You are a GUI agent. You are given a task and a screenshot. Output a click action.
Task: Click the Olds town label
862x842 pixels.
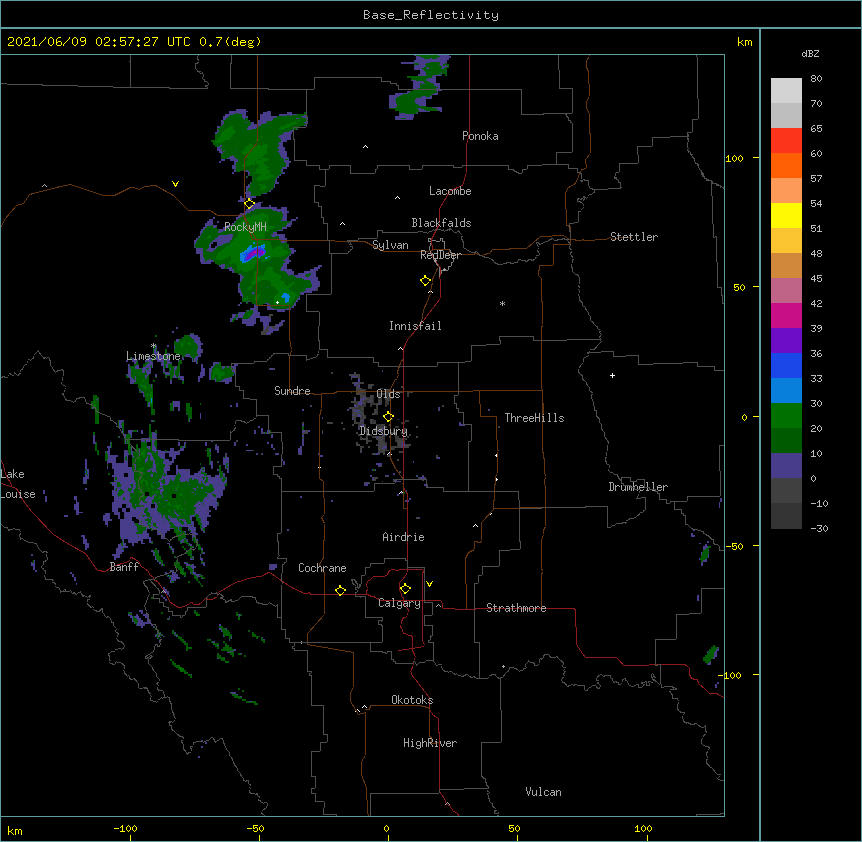pyautogui.click(x=388, y=394)
